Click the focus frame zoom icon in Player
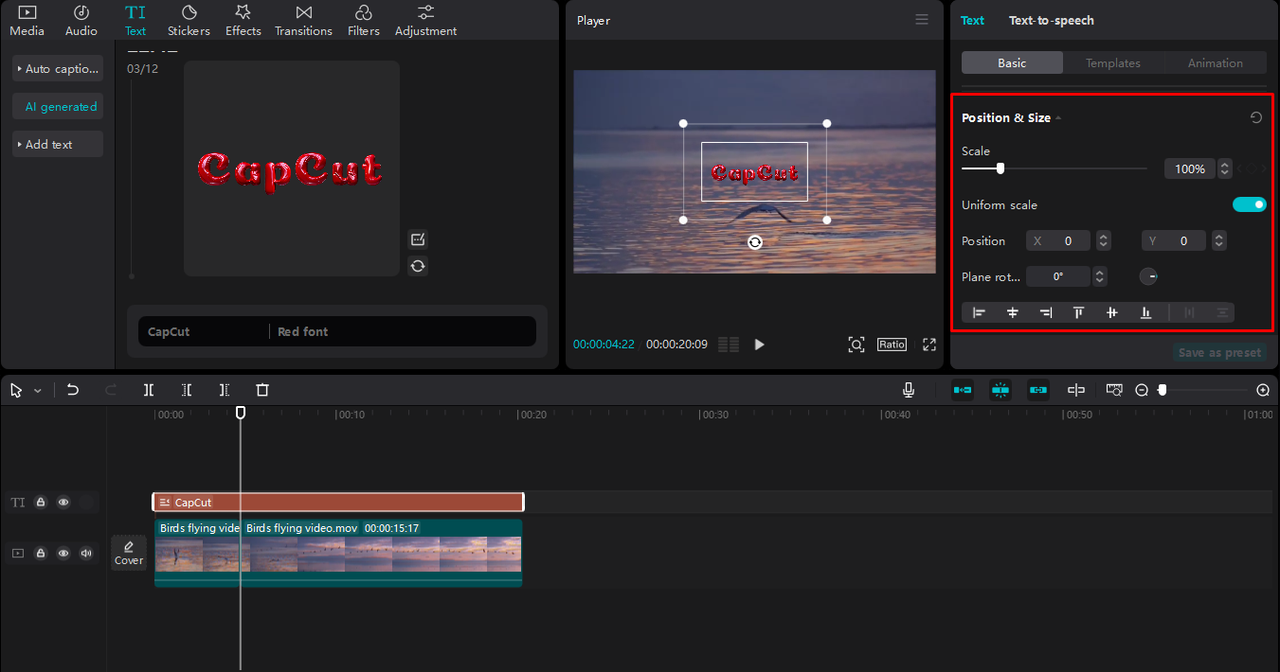Image resolution: width=1280 pixels, height=672 pixels. 856,344
